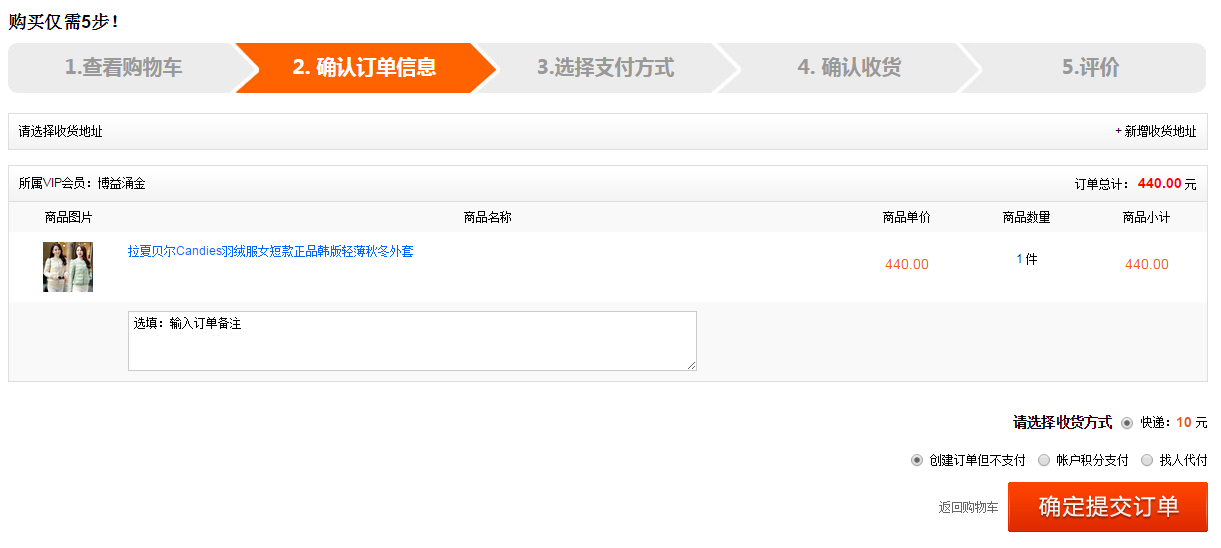
Task: Focus the 输入订单备注 remark text box
Action: tap(411, 341)
